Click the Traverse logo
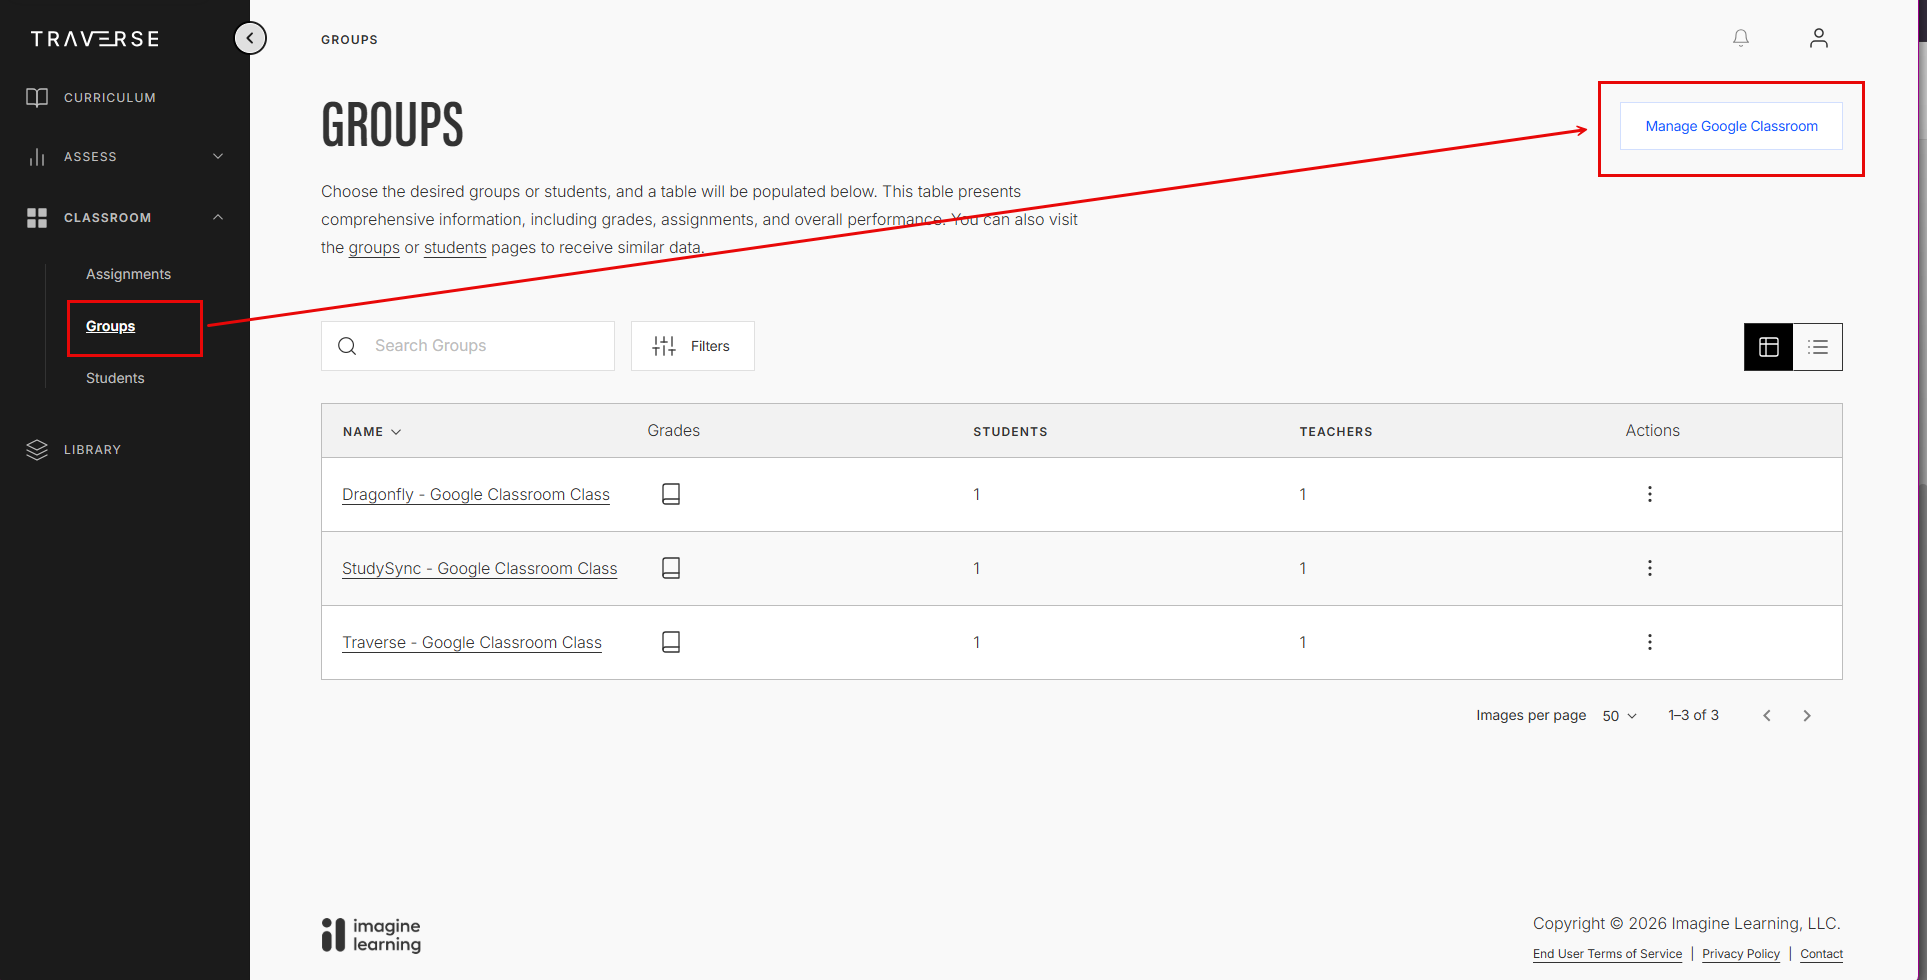Image resolution: width=1927 pixels, height=980 pixels. 95,39
